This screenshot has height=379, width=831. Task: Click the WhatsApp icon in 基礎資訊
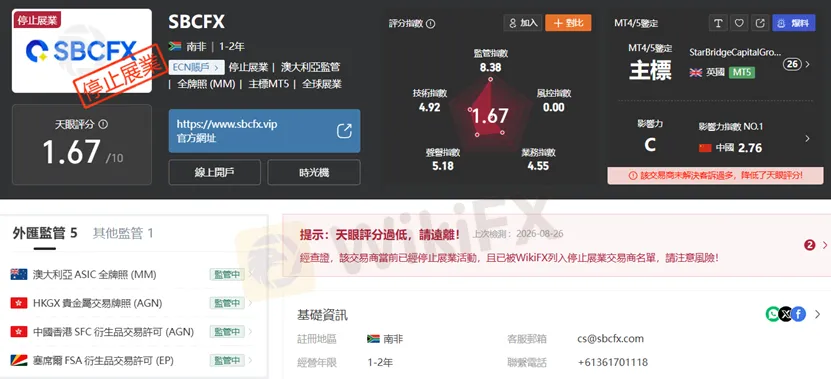click(x=773, y=314)
